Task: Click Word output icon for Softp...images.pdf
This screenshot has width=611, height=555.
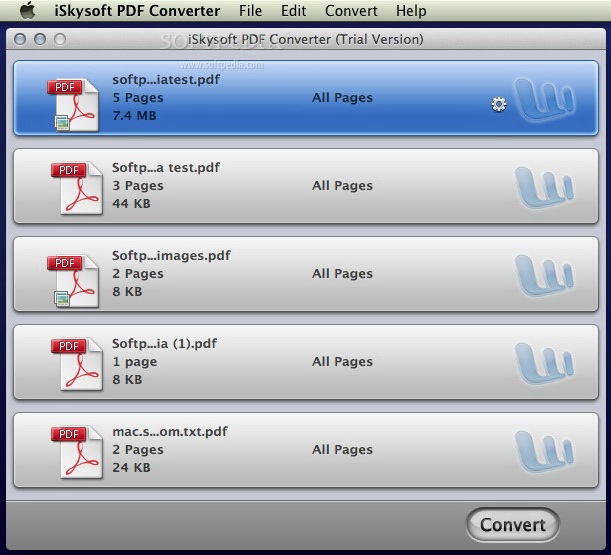Action: click(544, 276)
